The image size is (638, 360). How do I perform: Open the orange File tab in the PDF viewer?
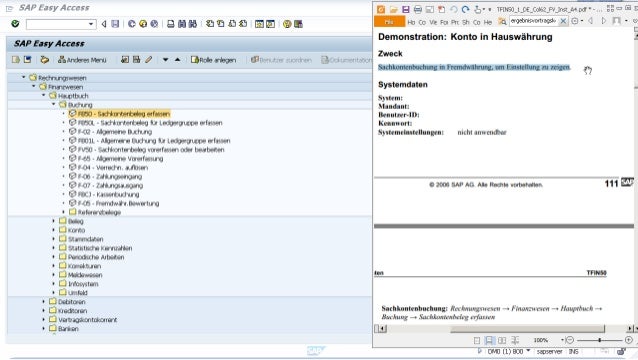click(x=389, y=22)
